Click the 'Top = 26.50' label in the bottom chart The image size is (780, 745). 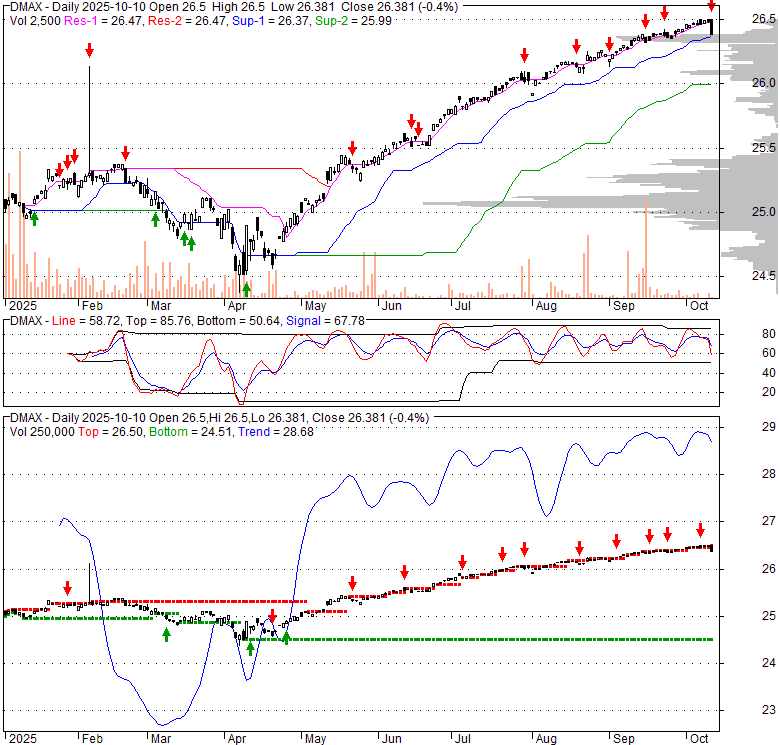[110, 432]
